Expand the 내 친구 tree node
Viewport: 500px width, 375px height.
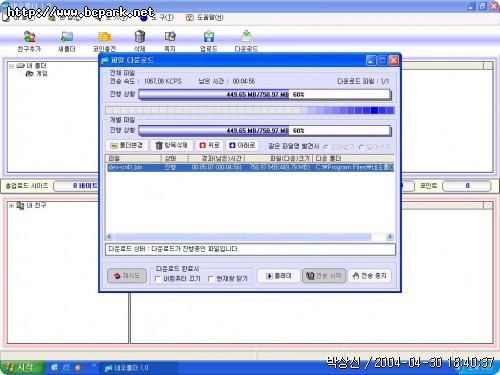click(x=12, y=206)
